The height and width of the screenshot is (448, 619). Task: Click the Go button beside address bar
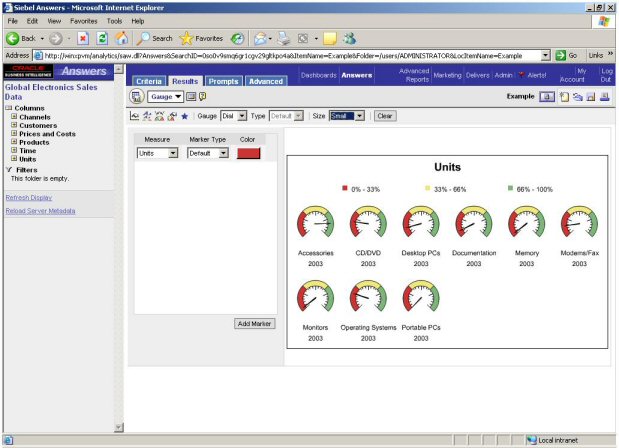566,55
